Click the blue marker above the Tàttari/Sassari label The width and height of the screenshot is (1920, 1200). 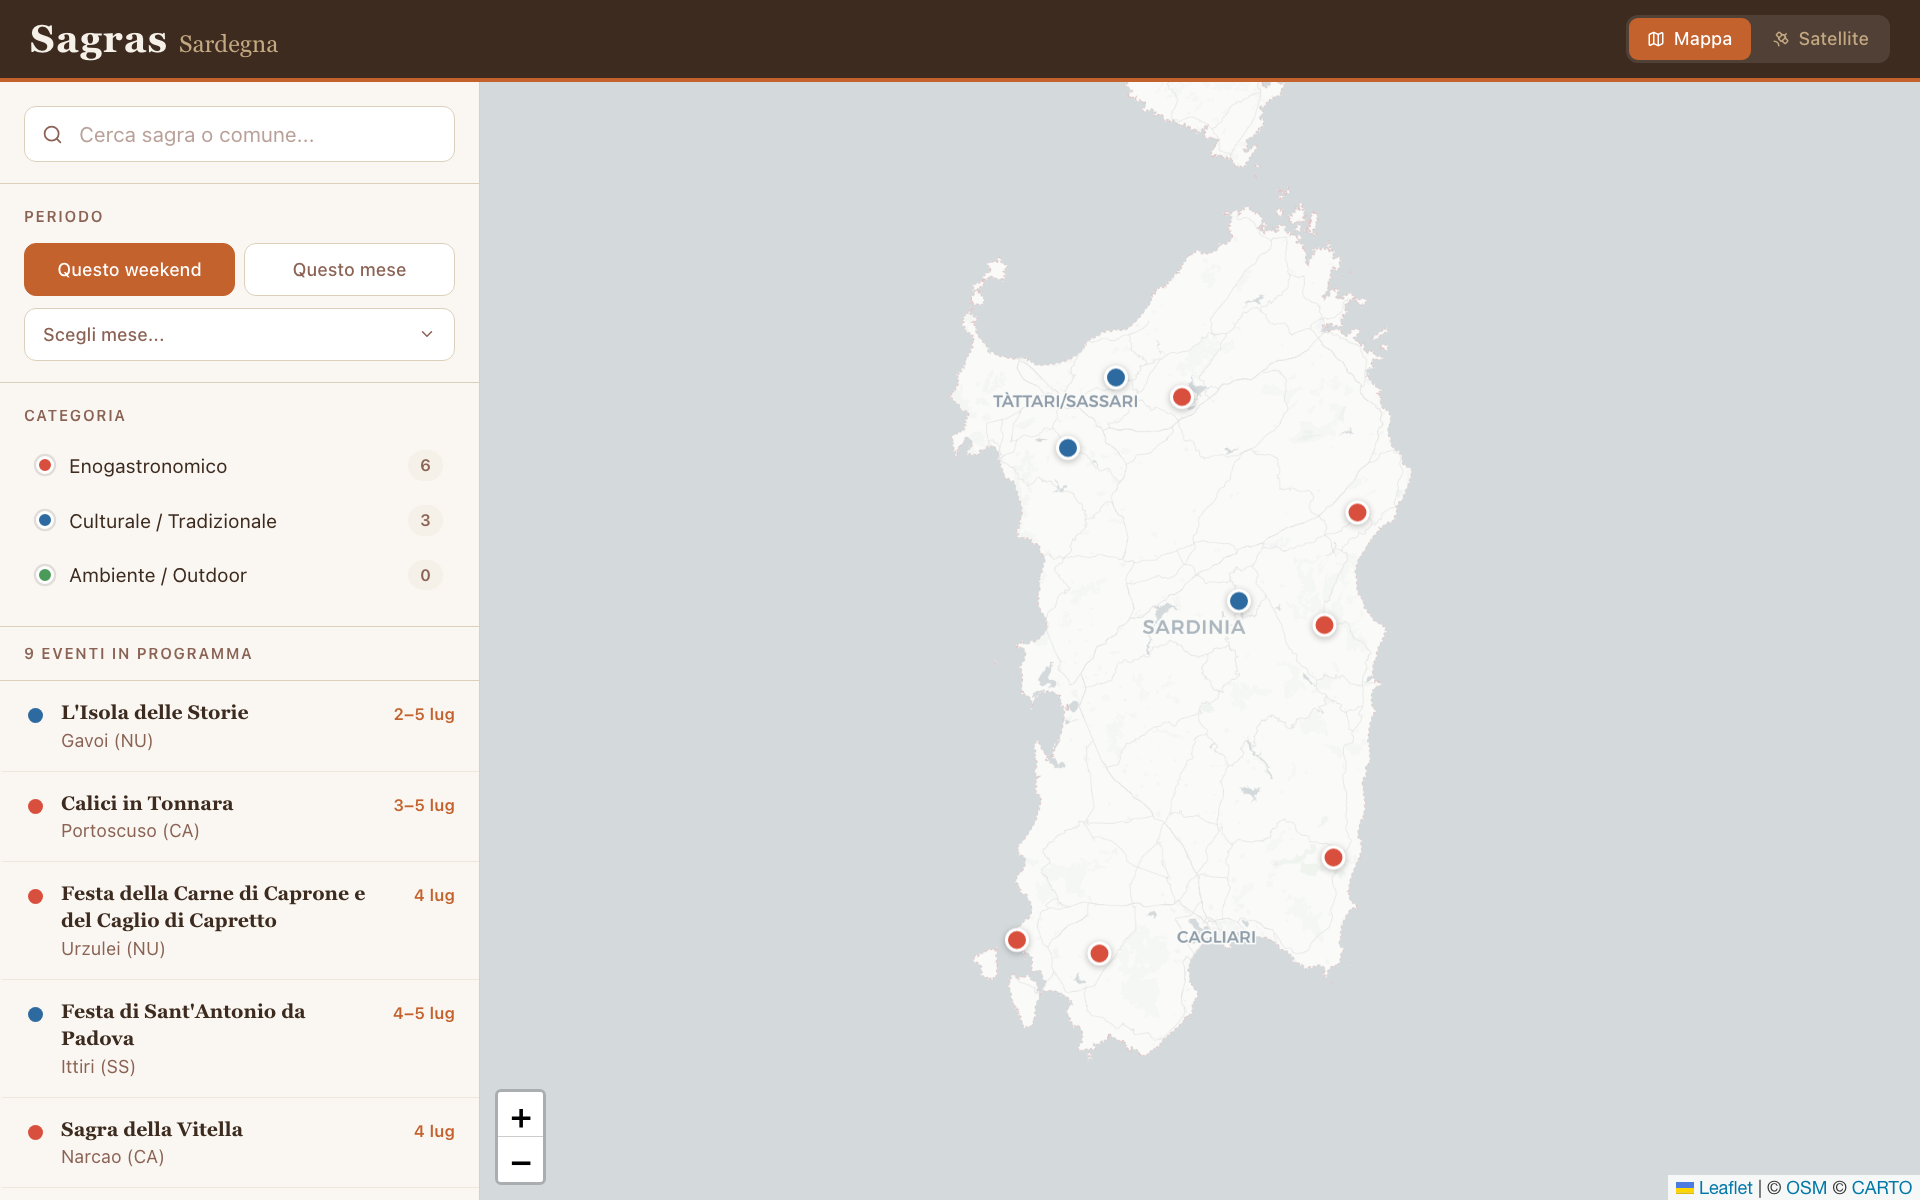tap(1116, 378)
